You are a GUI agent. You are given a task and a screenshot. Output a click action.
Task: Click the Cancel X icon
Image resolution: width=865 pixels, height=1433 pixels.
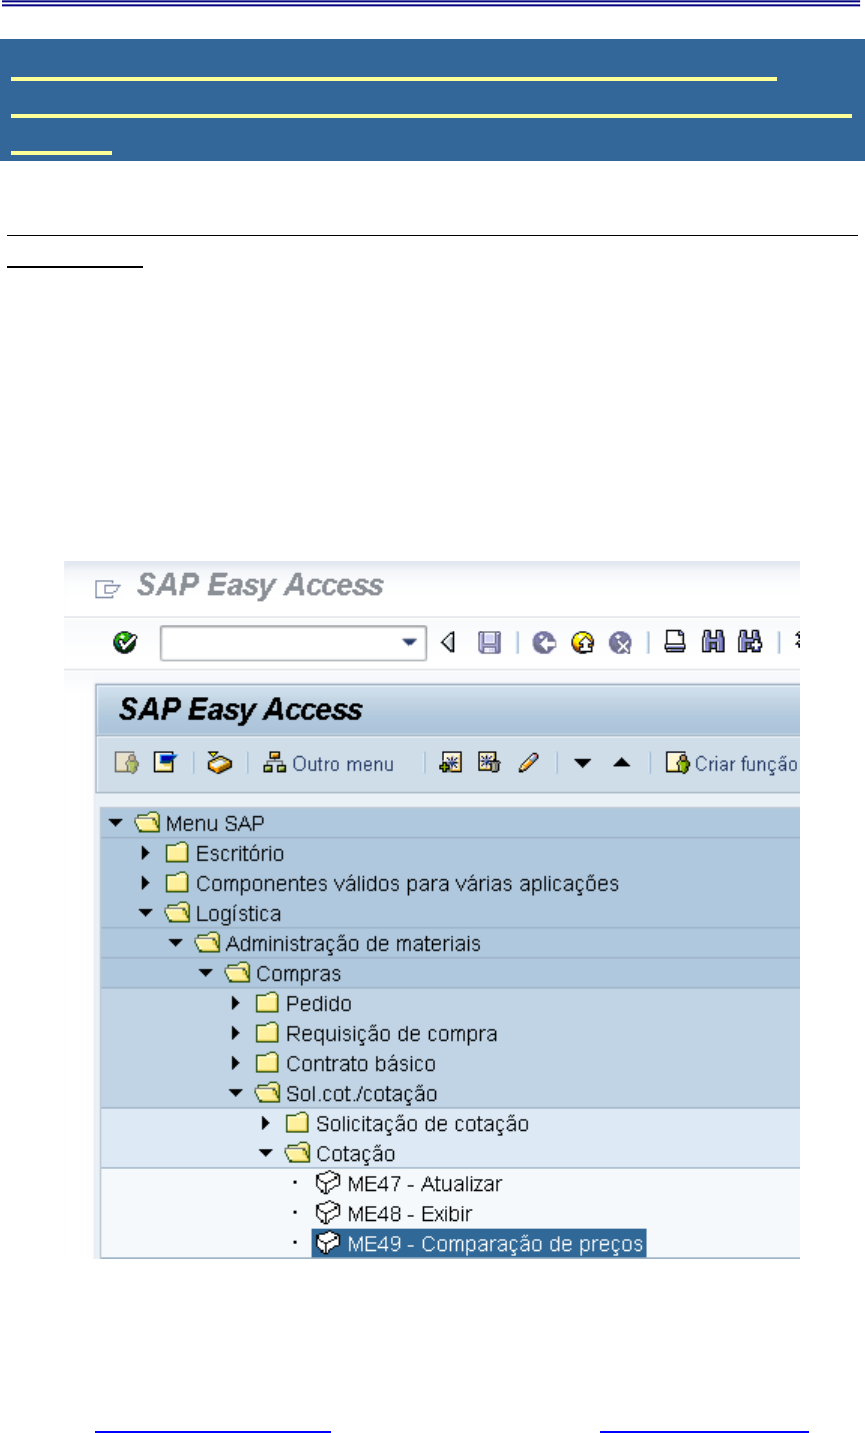pos(621,643)
